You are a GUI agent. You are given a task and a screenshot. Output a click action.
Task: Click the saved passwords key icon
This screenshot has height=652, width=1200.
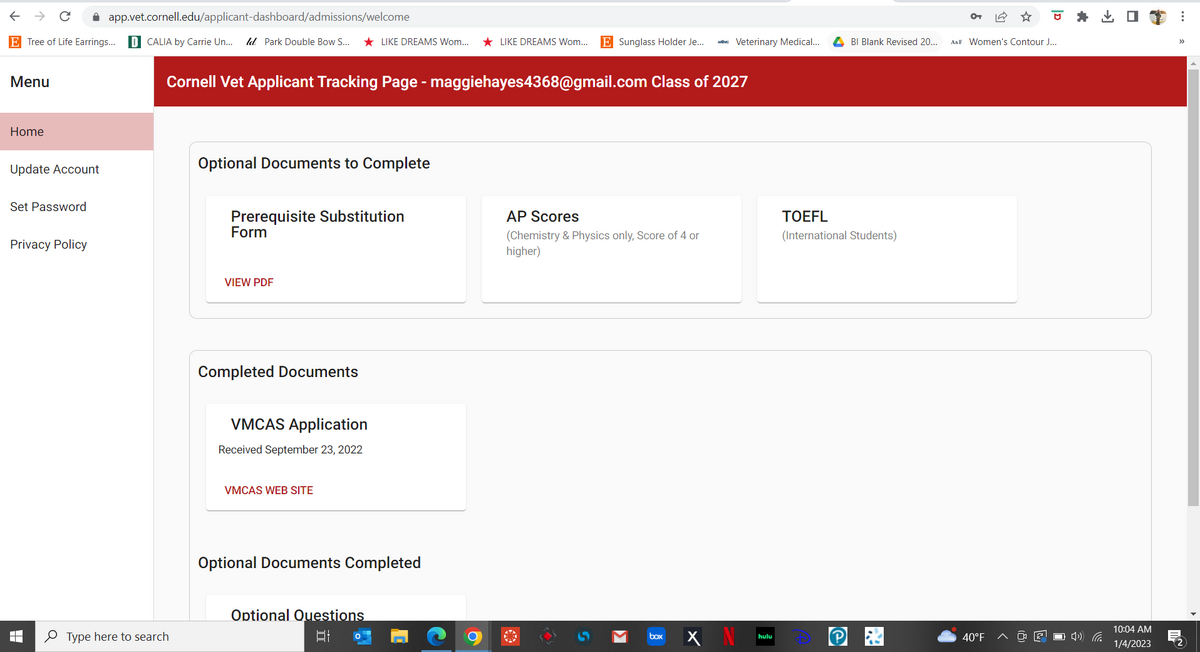click(976, 17)
